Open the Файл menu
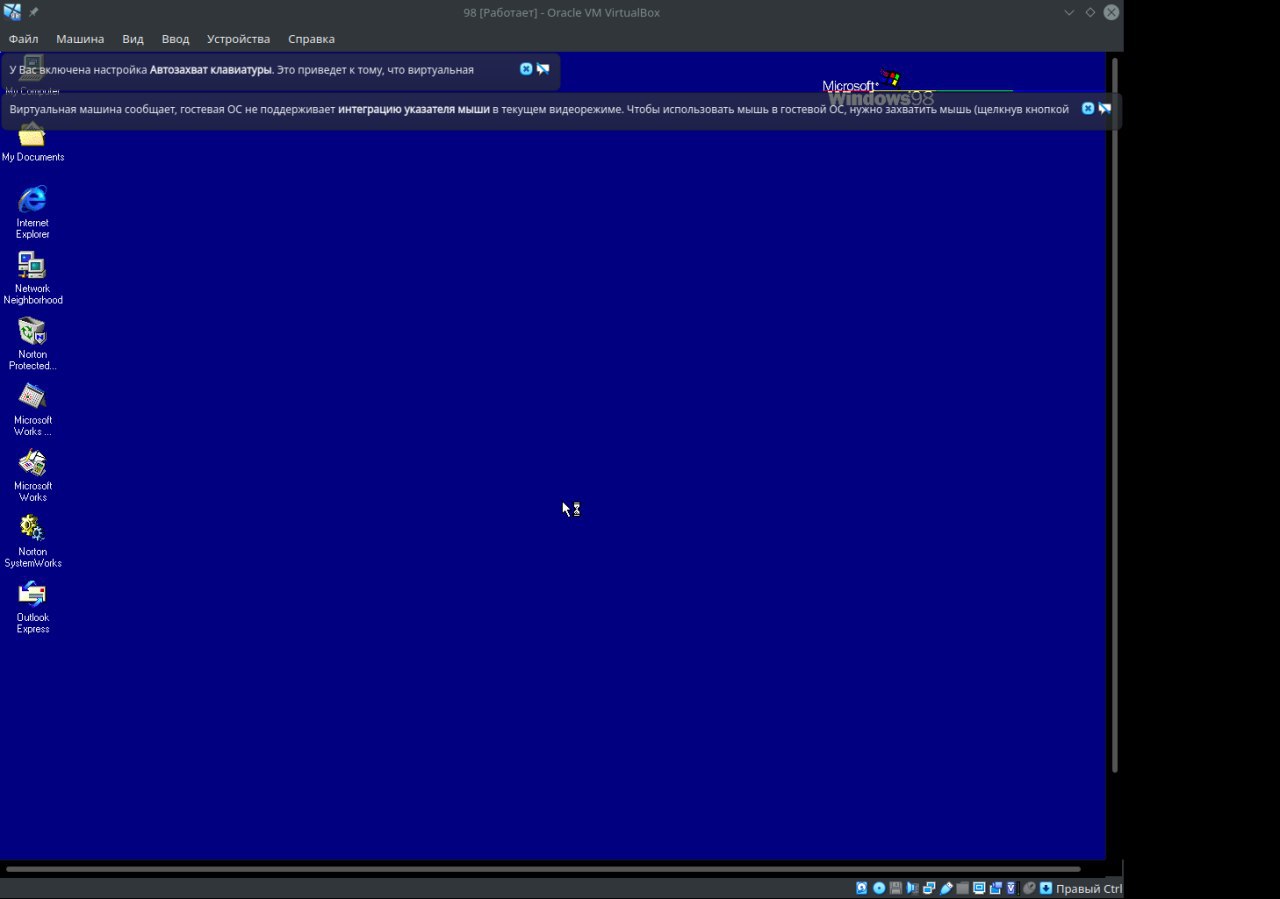1280x899 pixels. (x=24, y=39)
